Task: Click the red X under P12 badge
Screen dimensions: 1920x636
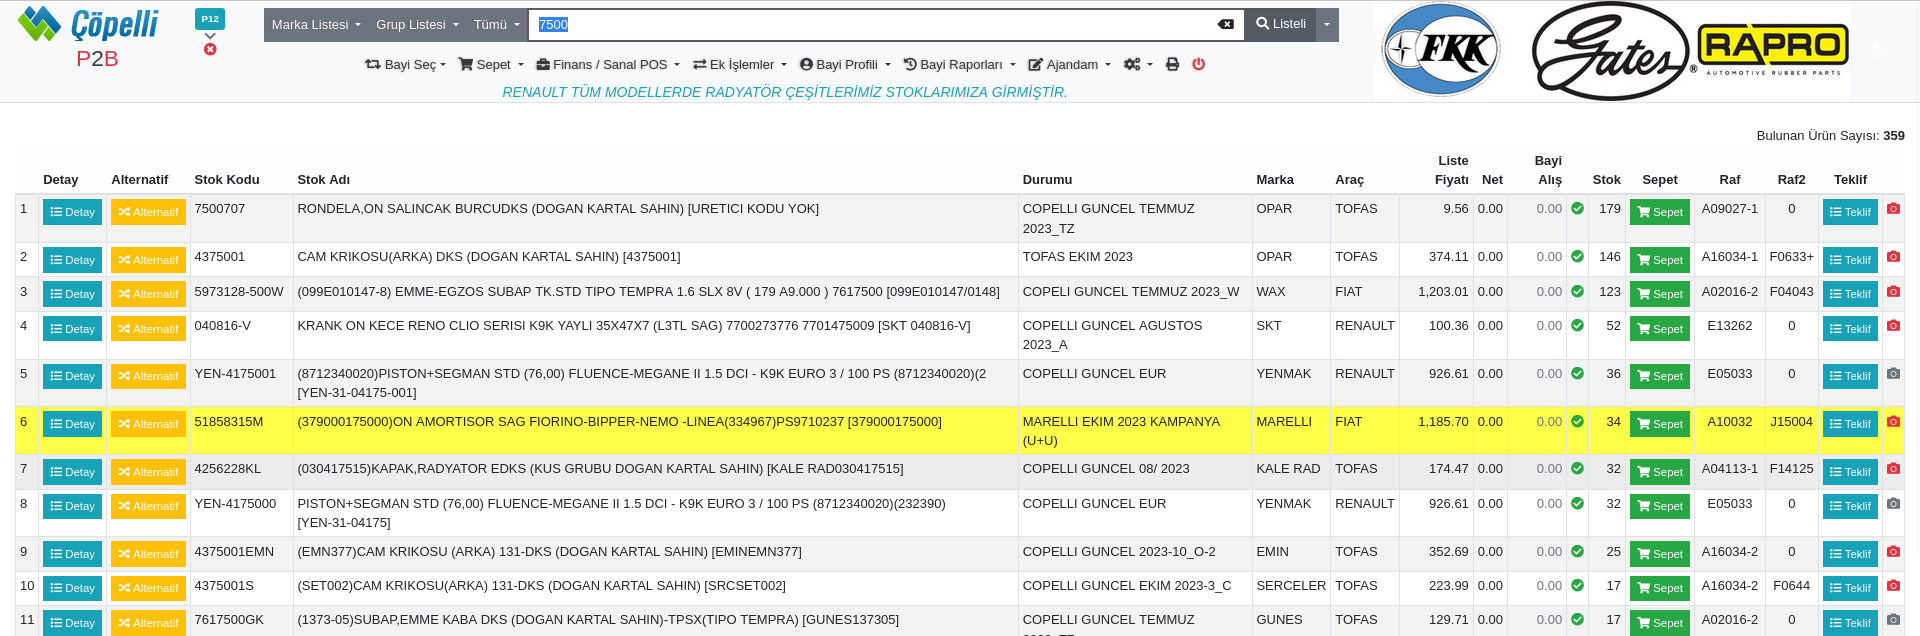Action: coord(210,49)
